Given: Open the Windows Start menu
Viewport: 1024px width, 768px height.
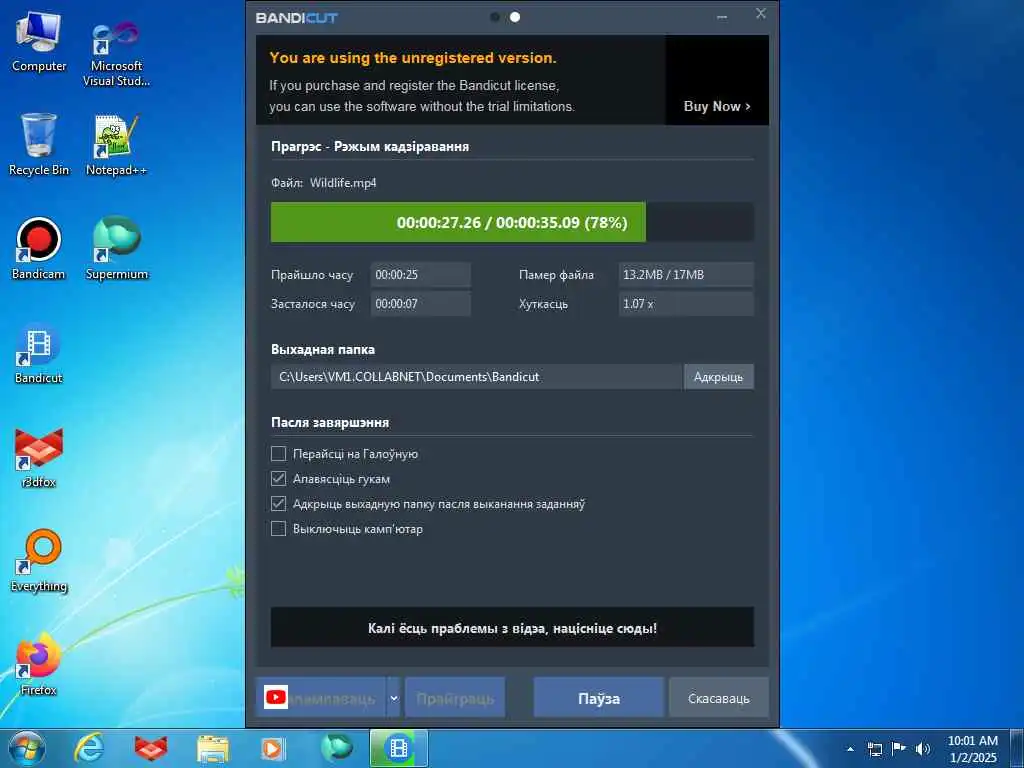Looking at the screenshot, I should [26, 748].
